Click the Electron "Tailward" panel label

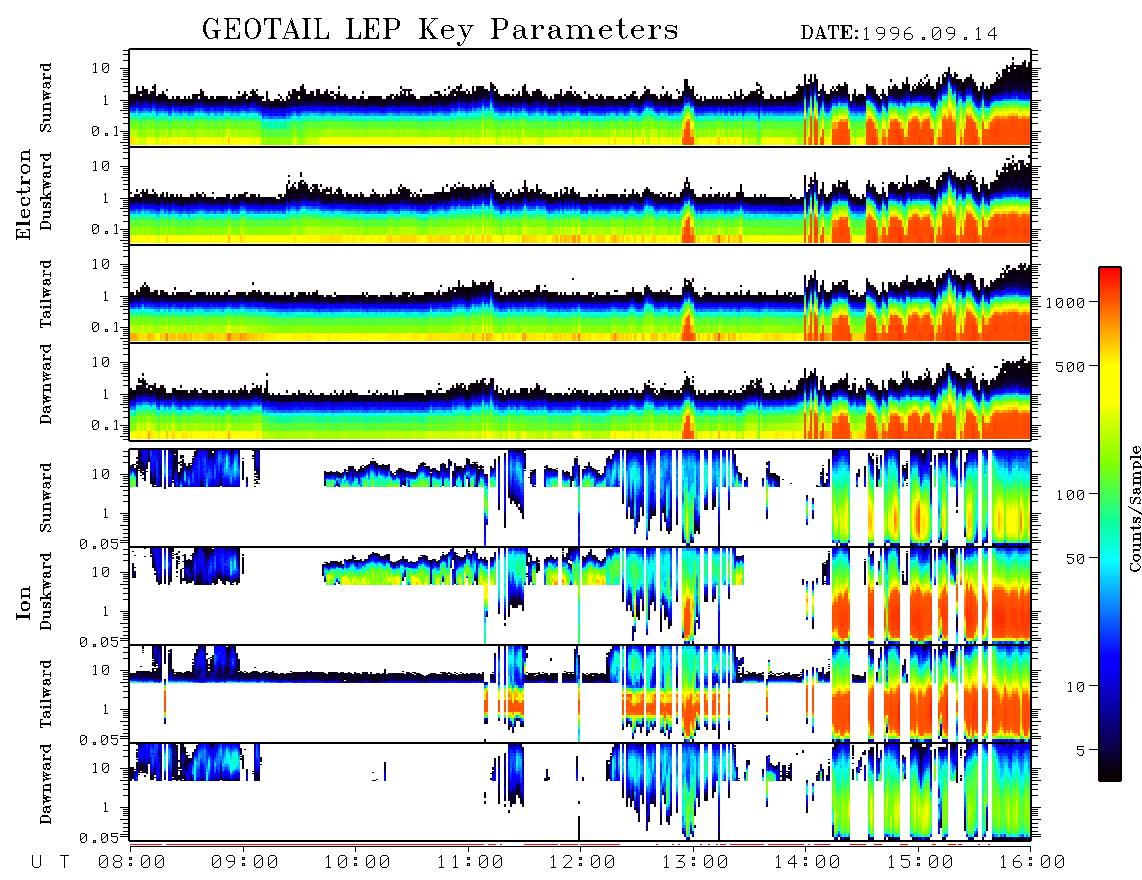point(46,294)
